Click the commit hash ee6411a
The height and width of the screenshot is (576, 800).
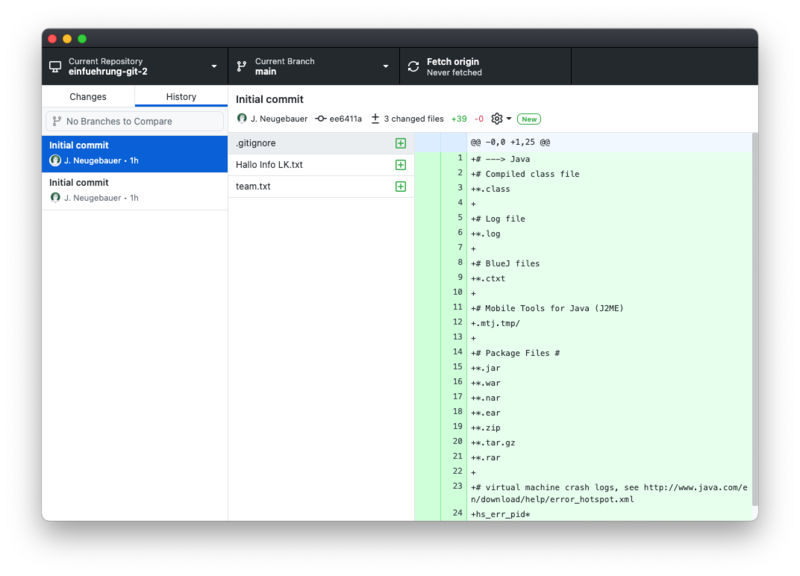click(345, 119)
